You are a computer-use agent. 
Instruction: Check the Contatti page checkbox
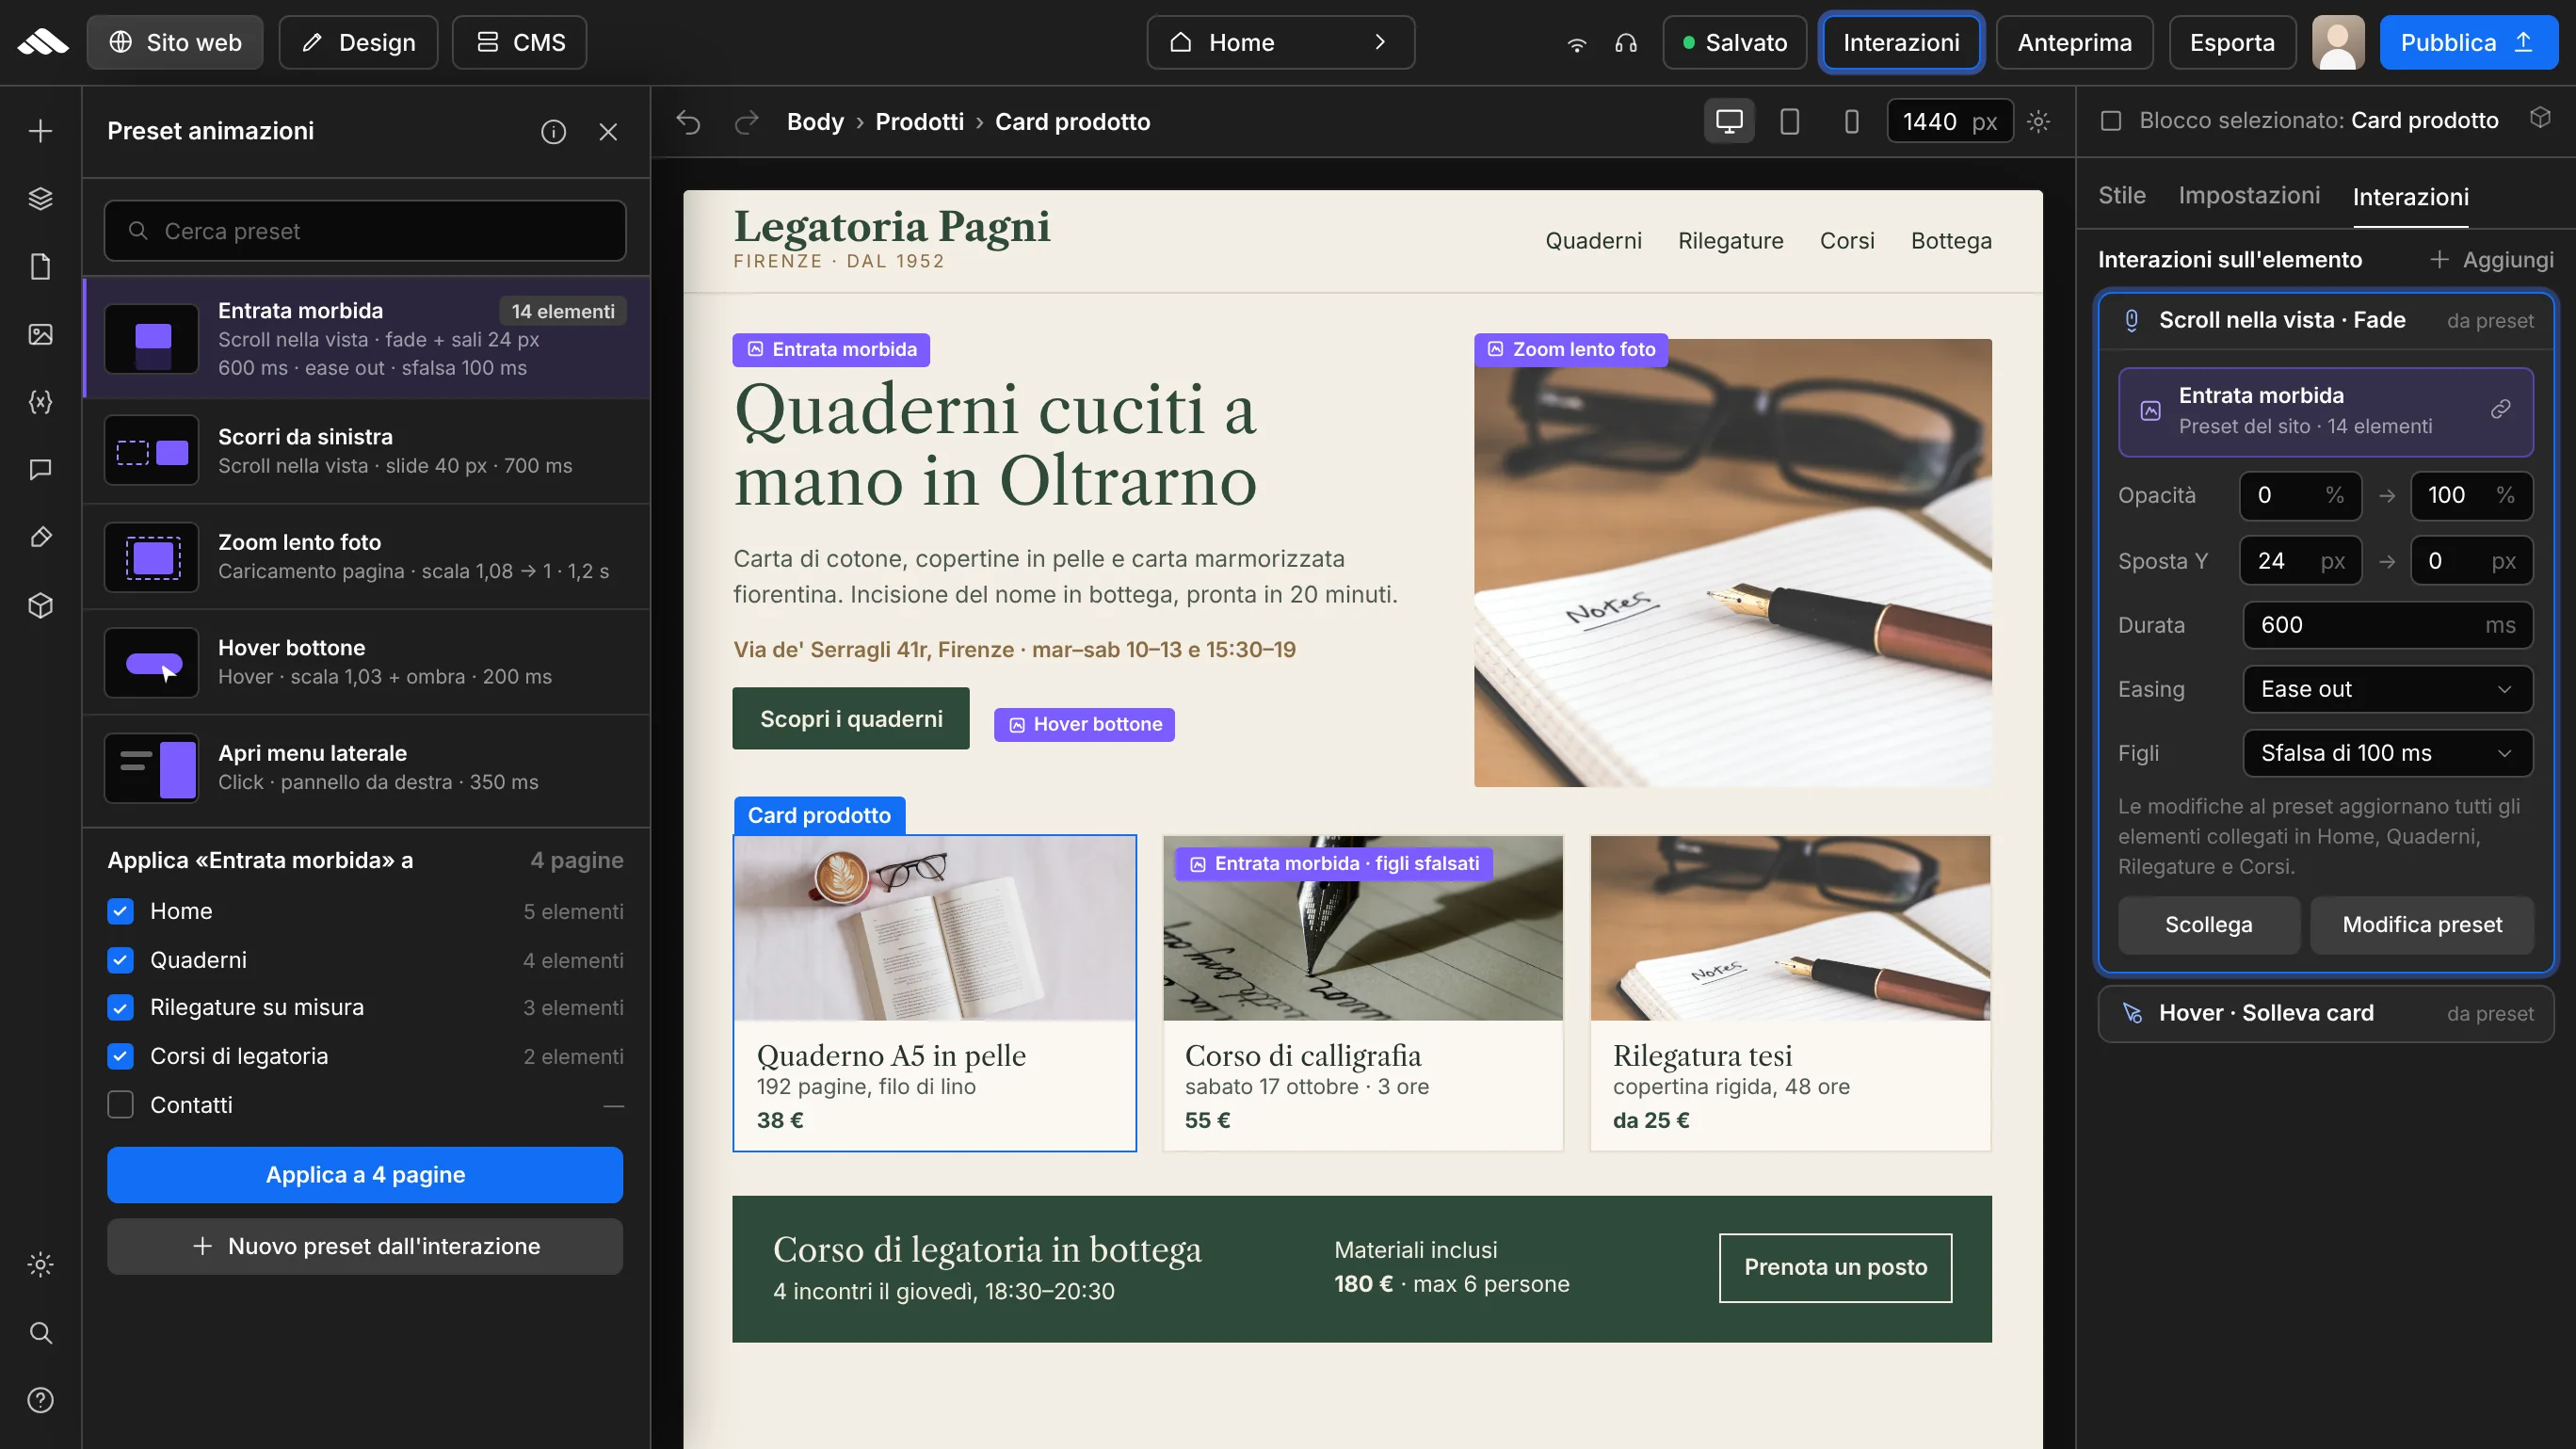(120, 1105)
